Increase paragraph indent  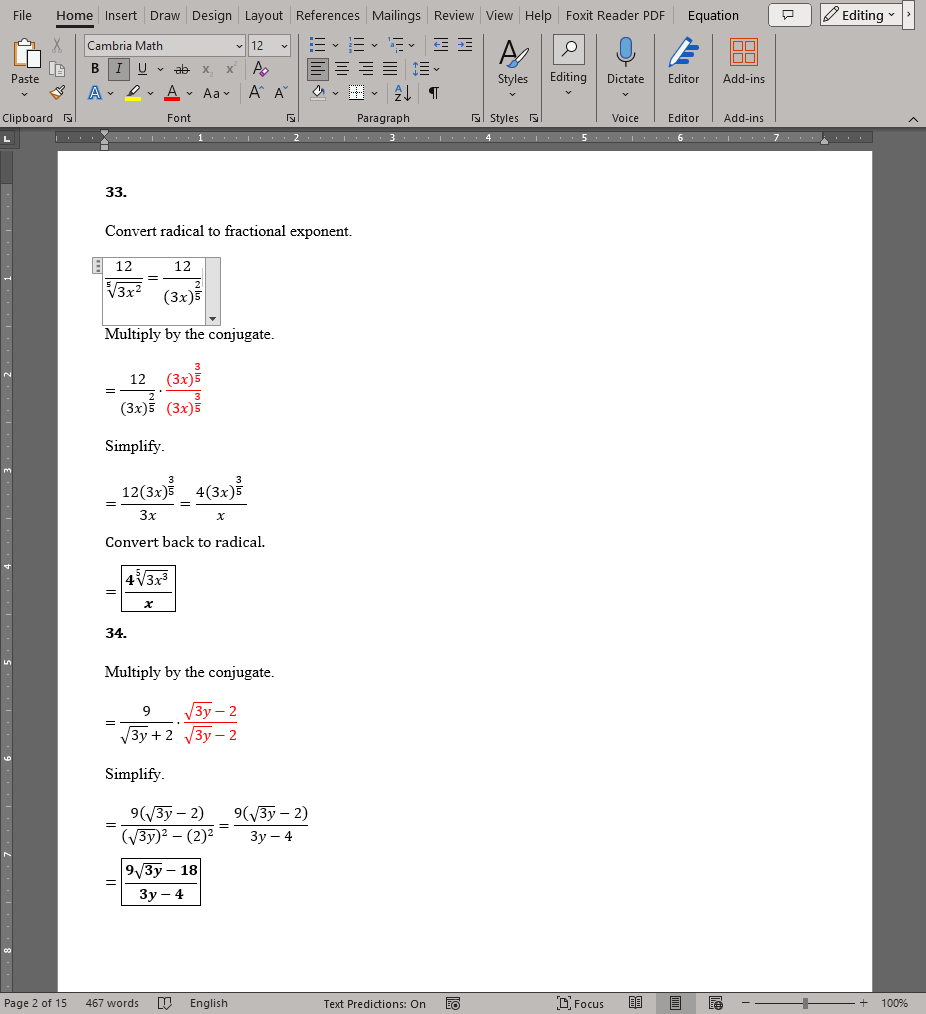465,45
